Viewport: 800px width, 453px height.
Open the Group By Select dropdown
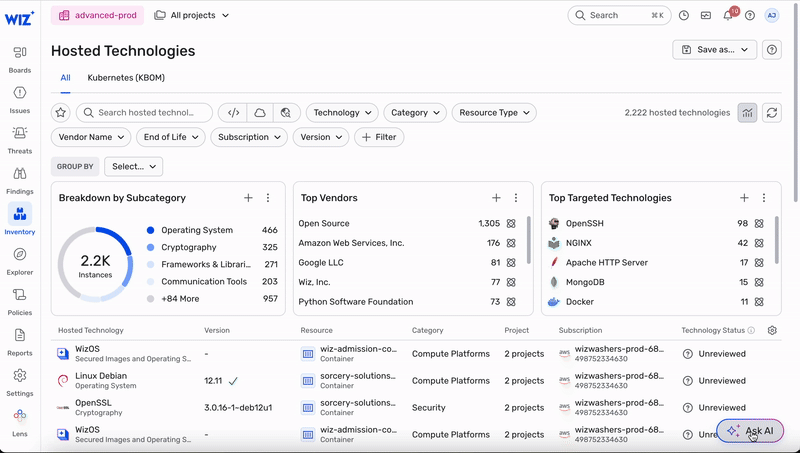(133, 167)
